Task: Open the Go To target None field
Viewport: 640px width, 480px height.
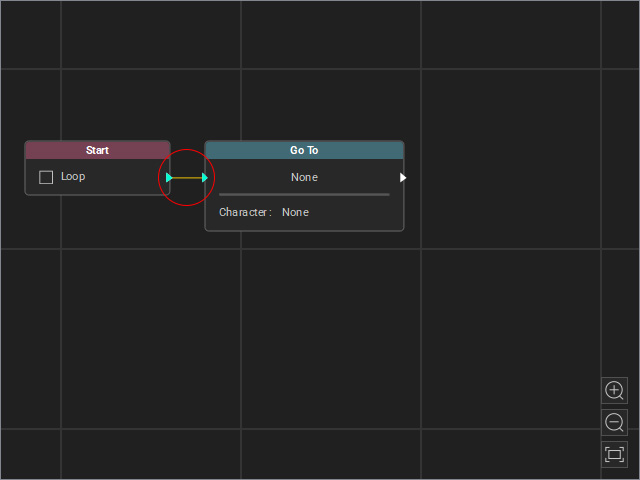Action: (x=304, y=177)
